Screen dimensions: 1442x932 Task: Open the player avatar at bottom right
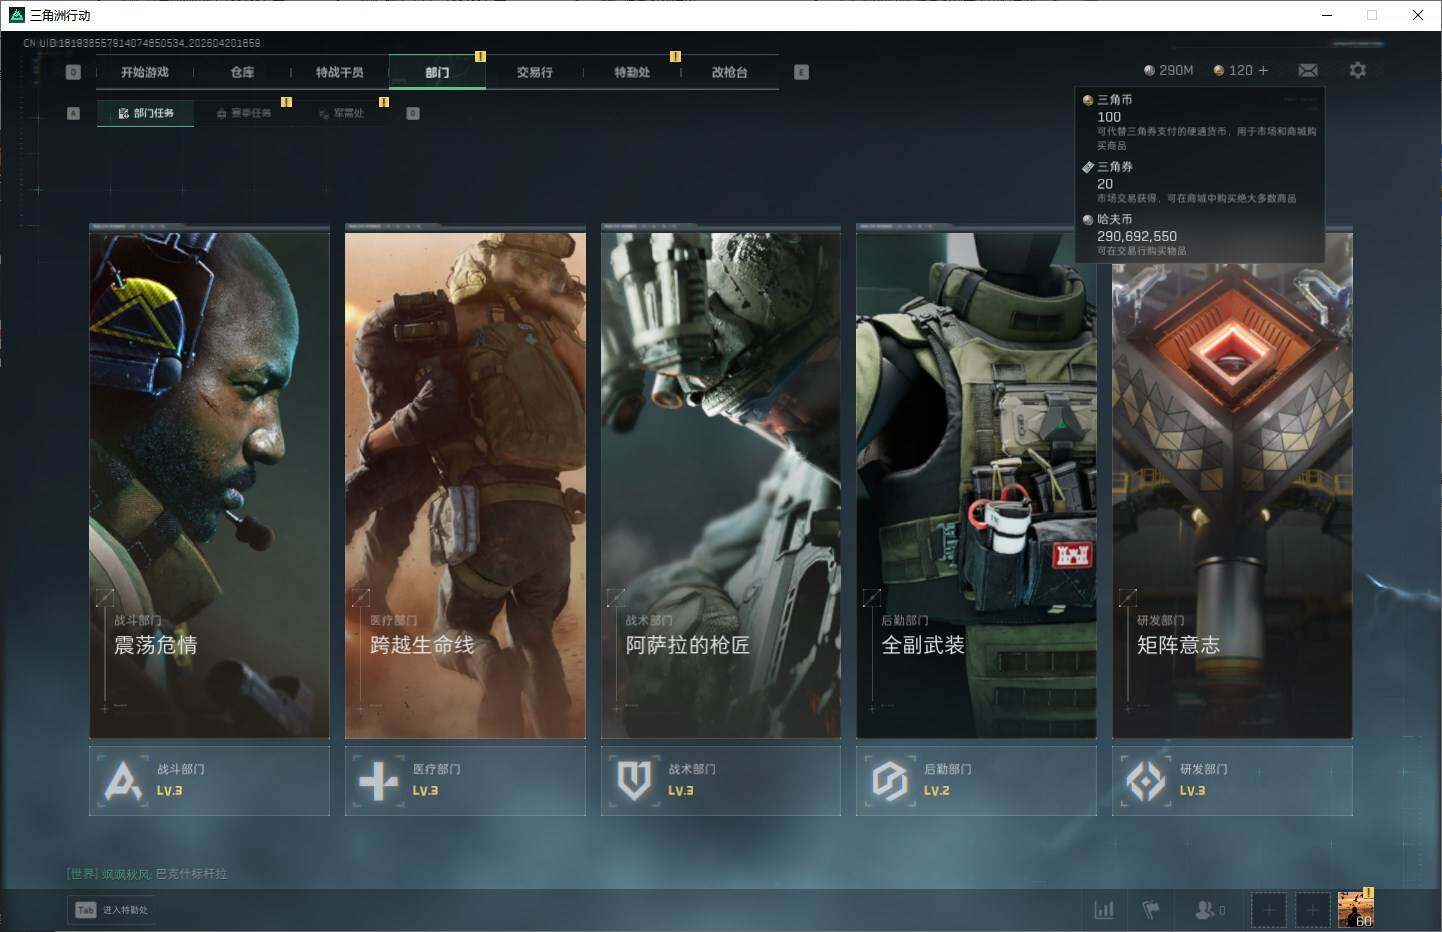tap(1355, 910)
